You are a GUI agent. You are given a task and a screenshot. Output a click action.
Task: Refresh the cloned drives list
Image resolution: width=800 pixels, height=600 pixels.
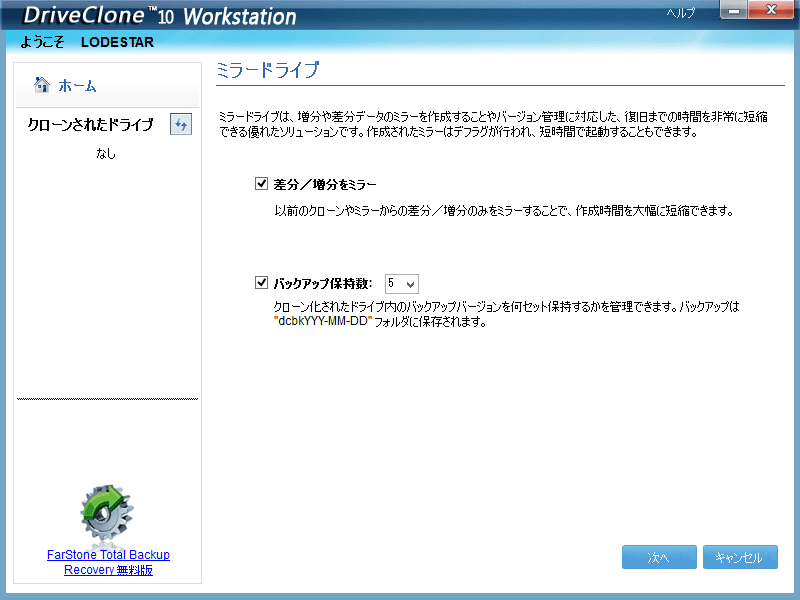pyautogui.click(x=180, y=124)
